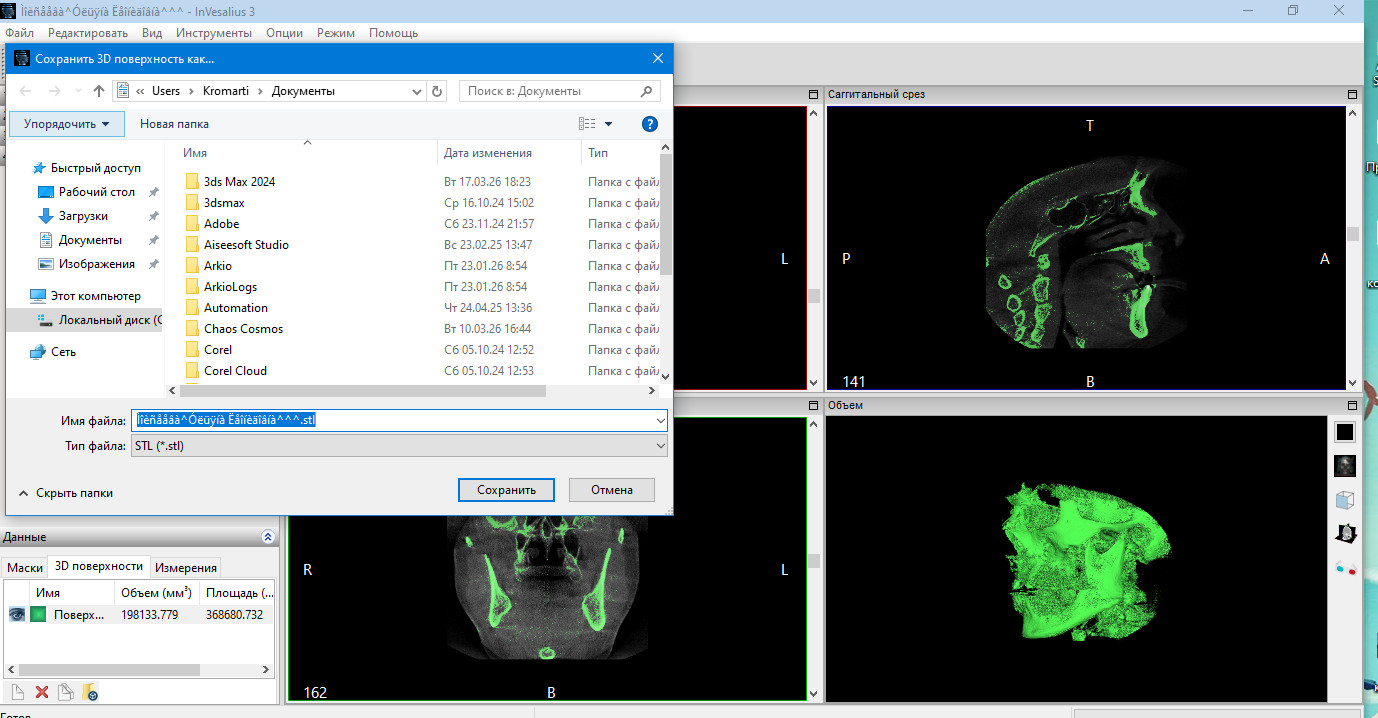The height and width of the screenshot is (718, 1378).
Task: Click the black background colour swatch
Action: tap(1345, 432)
